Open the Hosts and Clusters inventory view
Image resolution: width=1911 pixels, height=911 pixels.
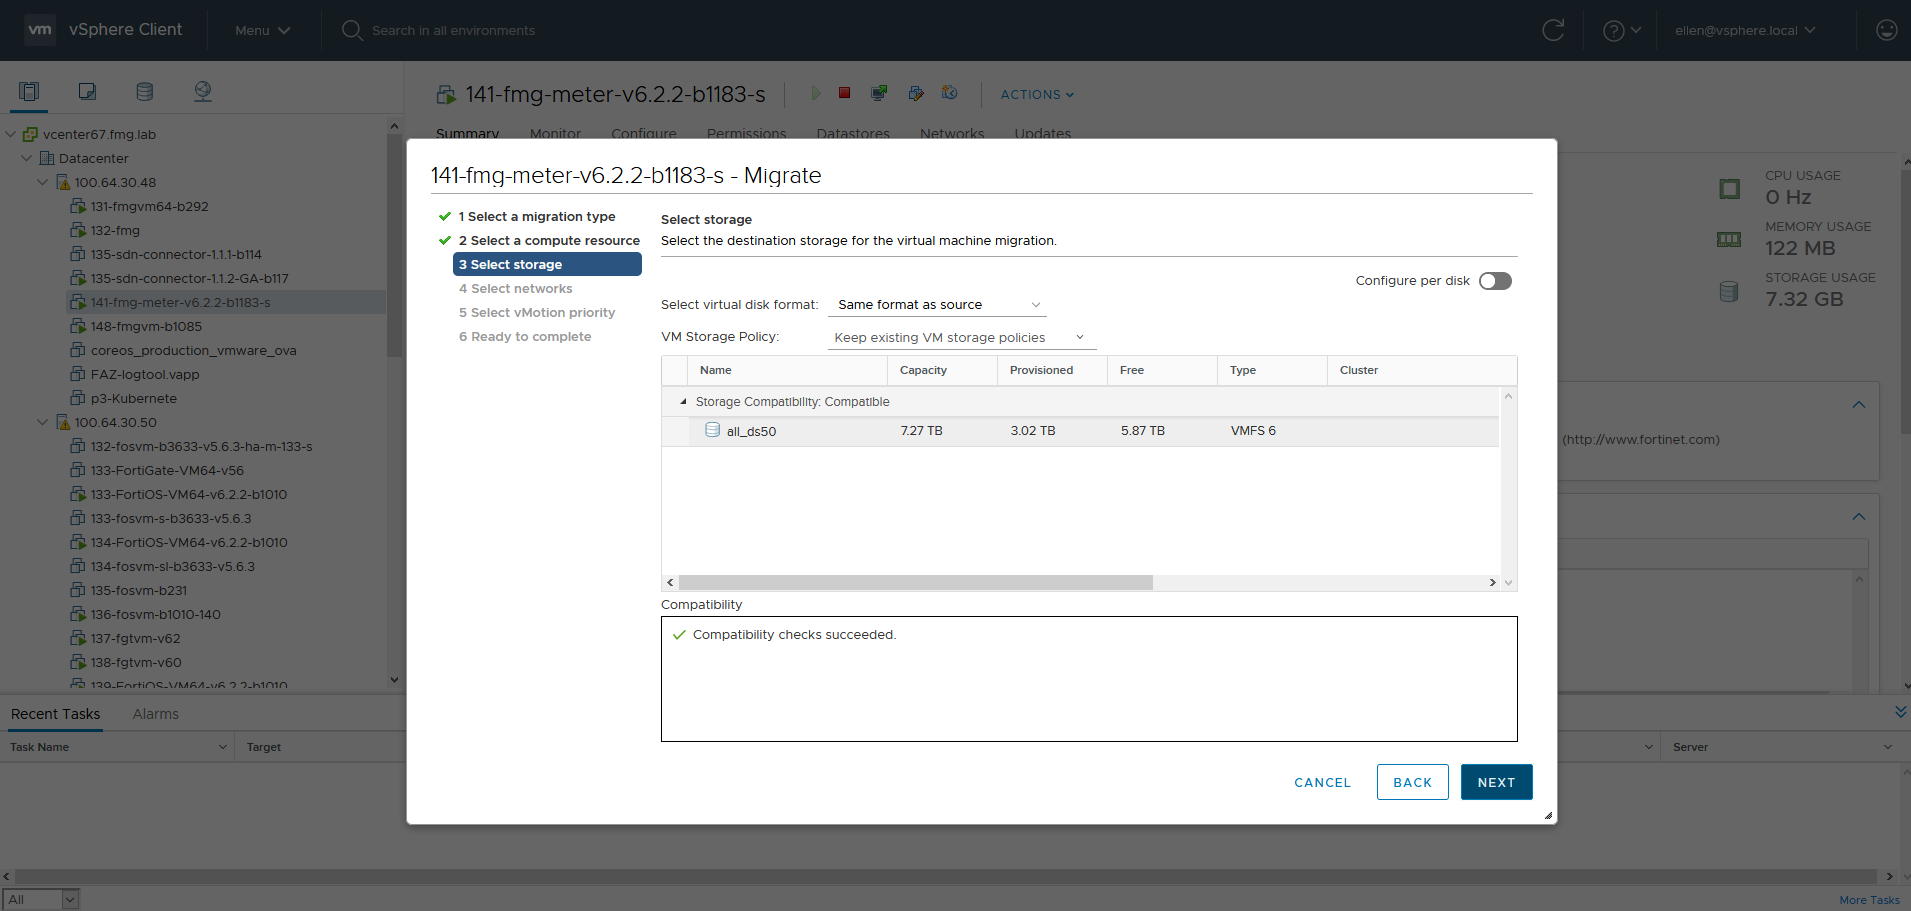pos(29,92)
